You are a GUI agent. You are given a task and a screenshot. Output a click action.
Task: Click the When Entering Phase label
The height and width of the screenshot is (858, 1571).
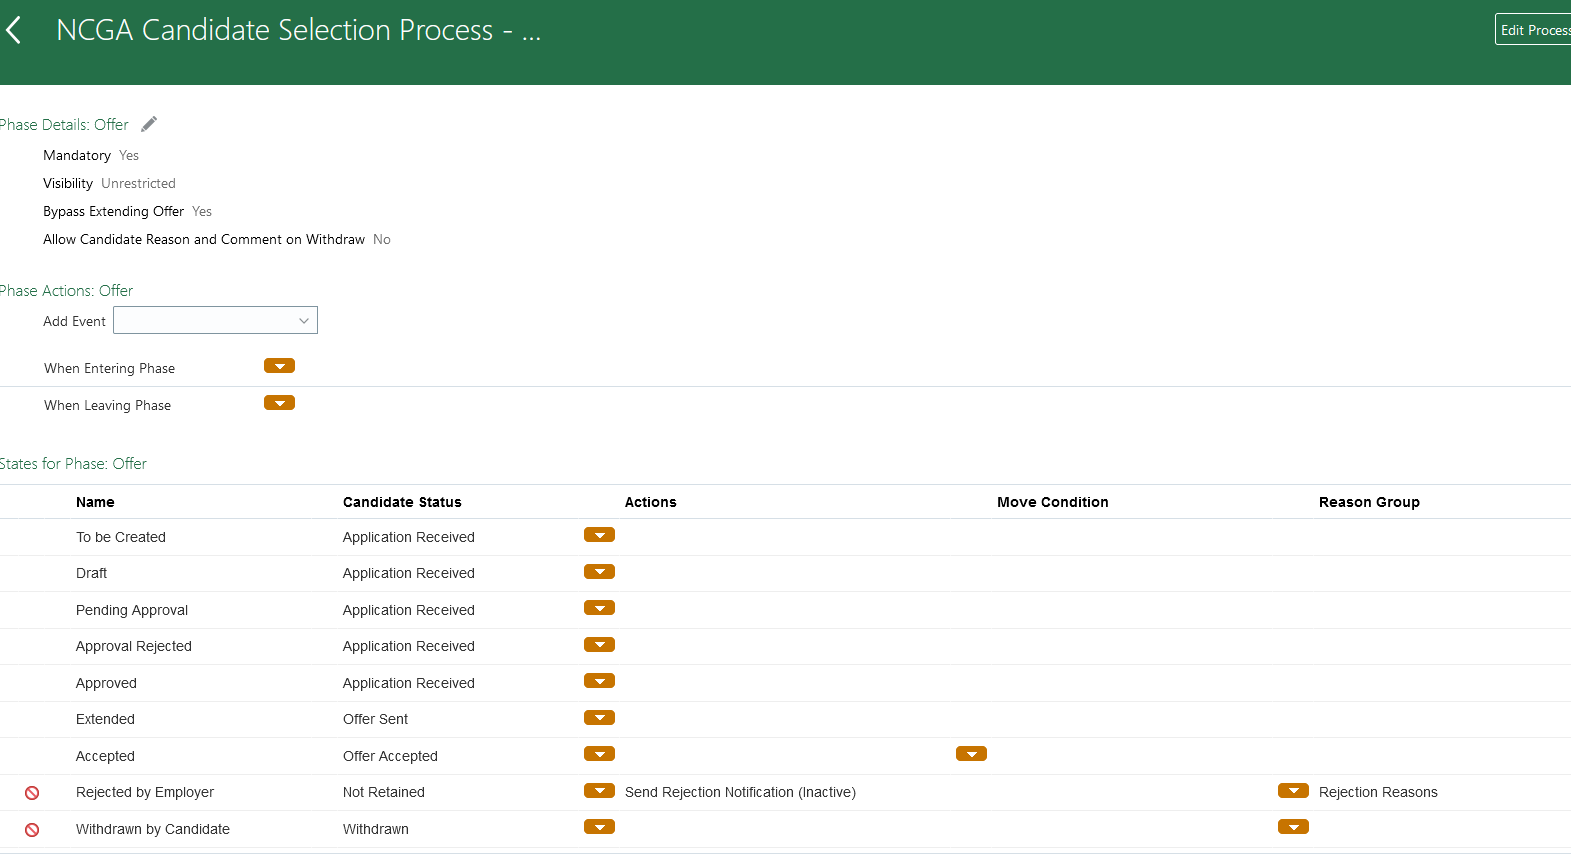click(x=110, y=368)
